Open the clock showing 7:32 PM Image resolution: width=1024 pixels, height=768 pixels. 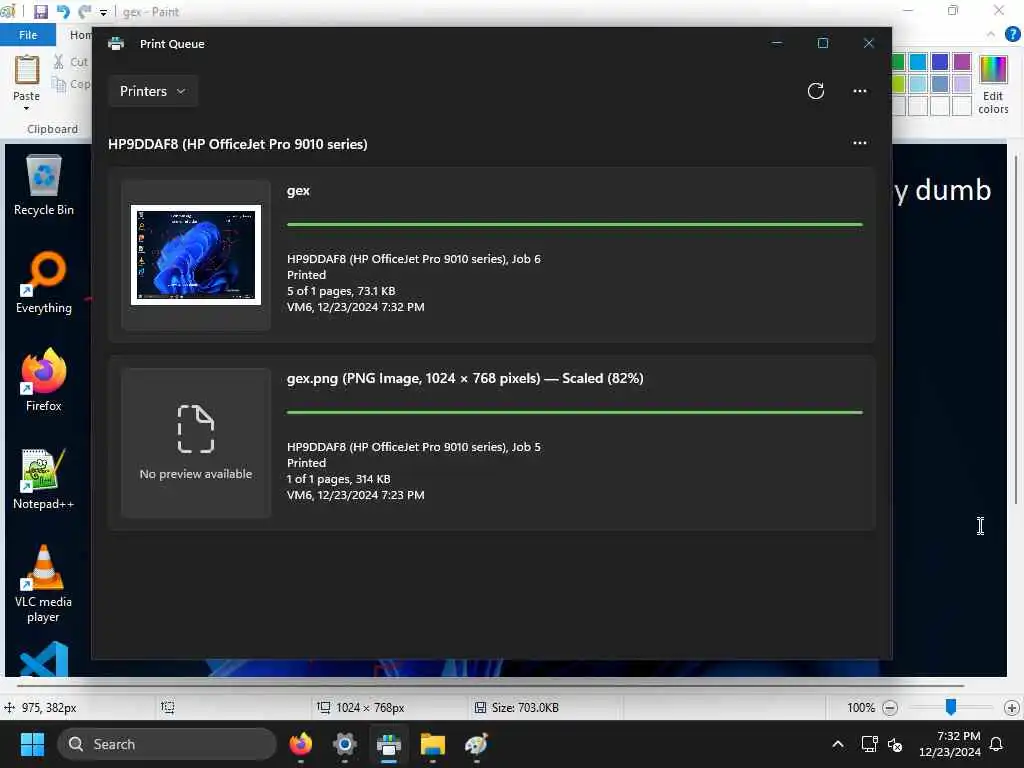(950, 744)
